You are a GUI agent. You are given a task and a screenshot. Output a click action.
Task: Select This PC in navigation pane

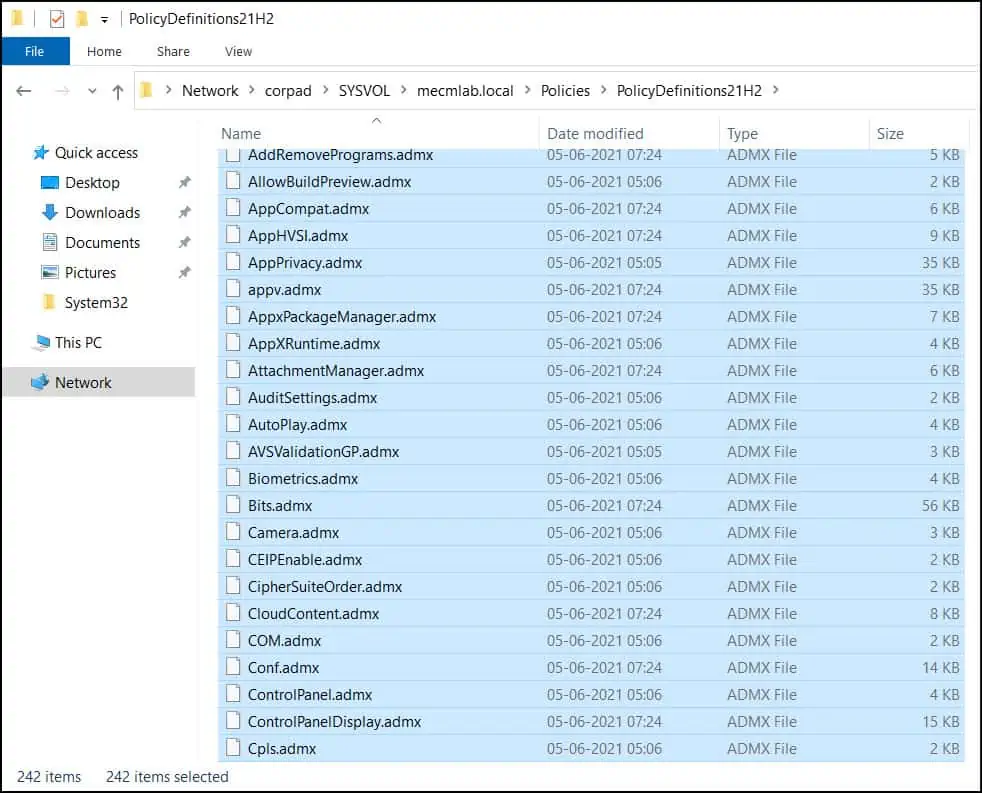pos(78,343)
